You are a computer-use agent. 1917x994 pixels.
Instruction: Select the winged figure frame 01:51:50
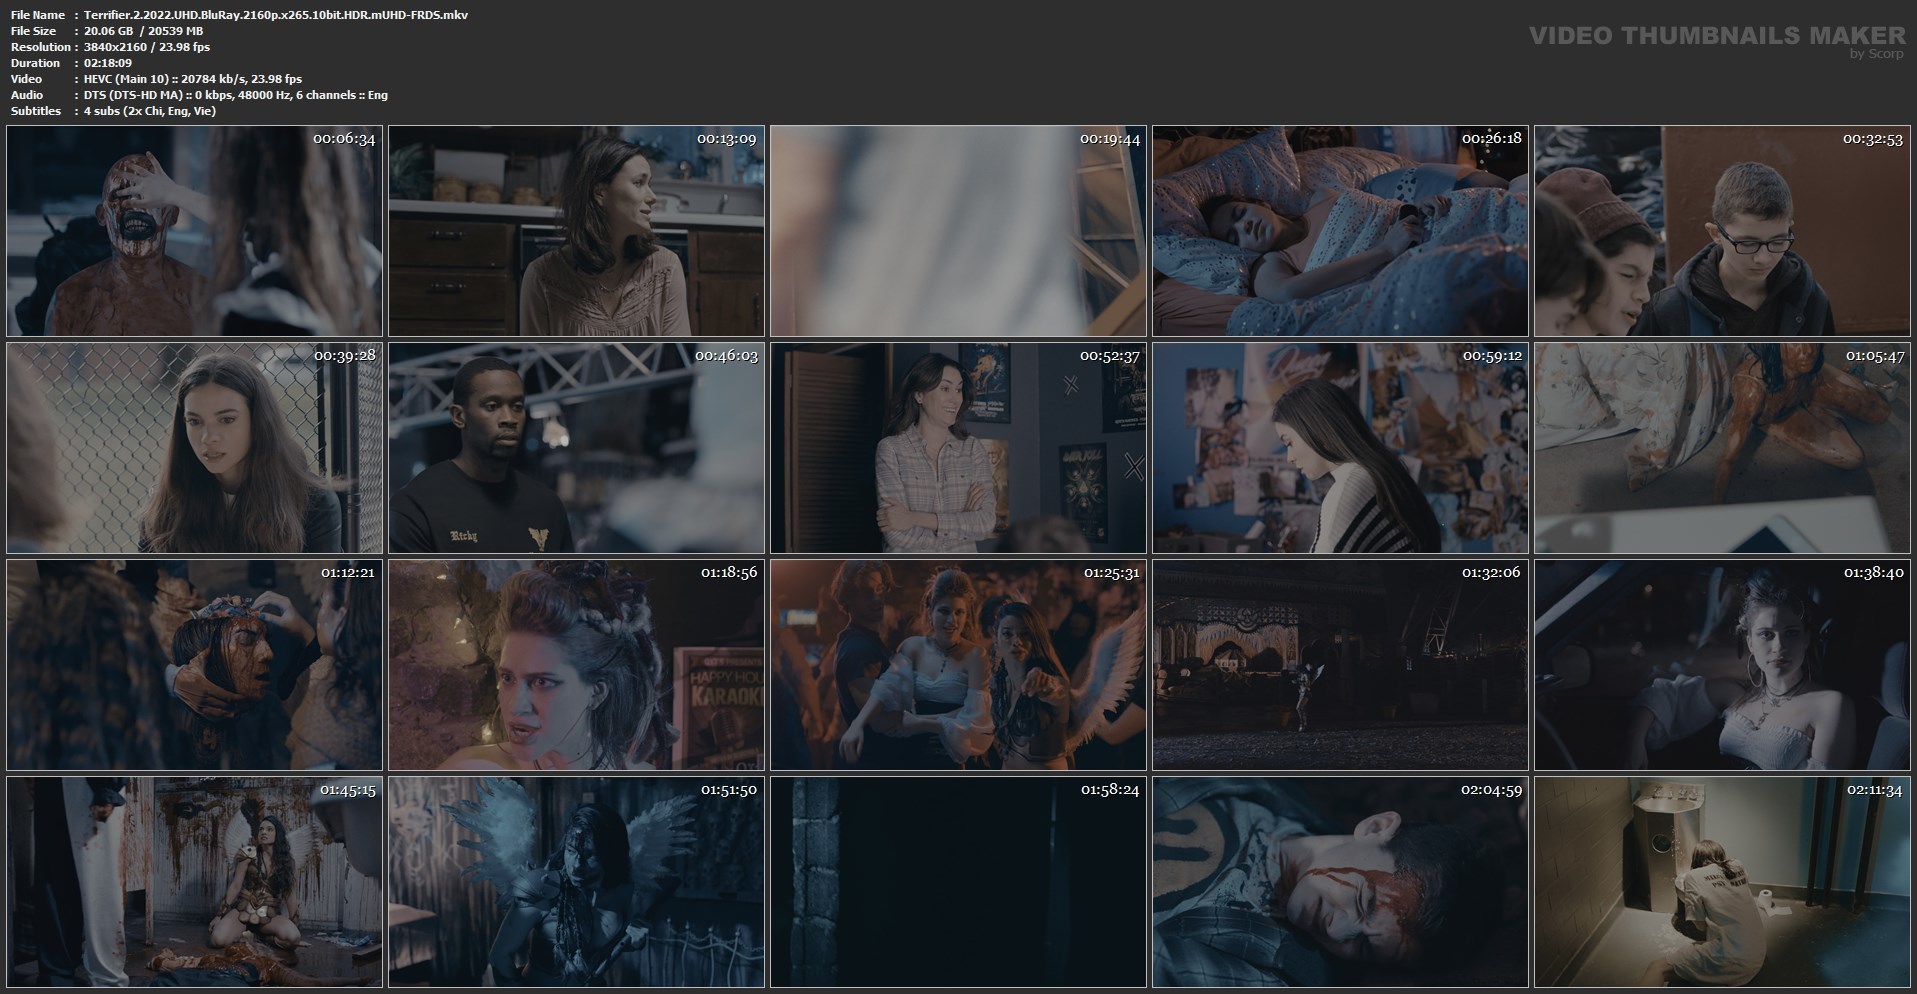pyautogui.click(x=577, y=883)
